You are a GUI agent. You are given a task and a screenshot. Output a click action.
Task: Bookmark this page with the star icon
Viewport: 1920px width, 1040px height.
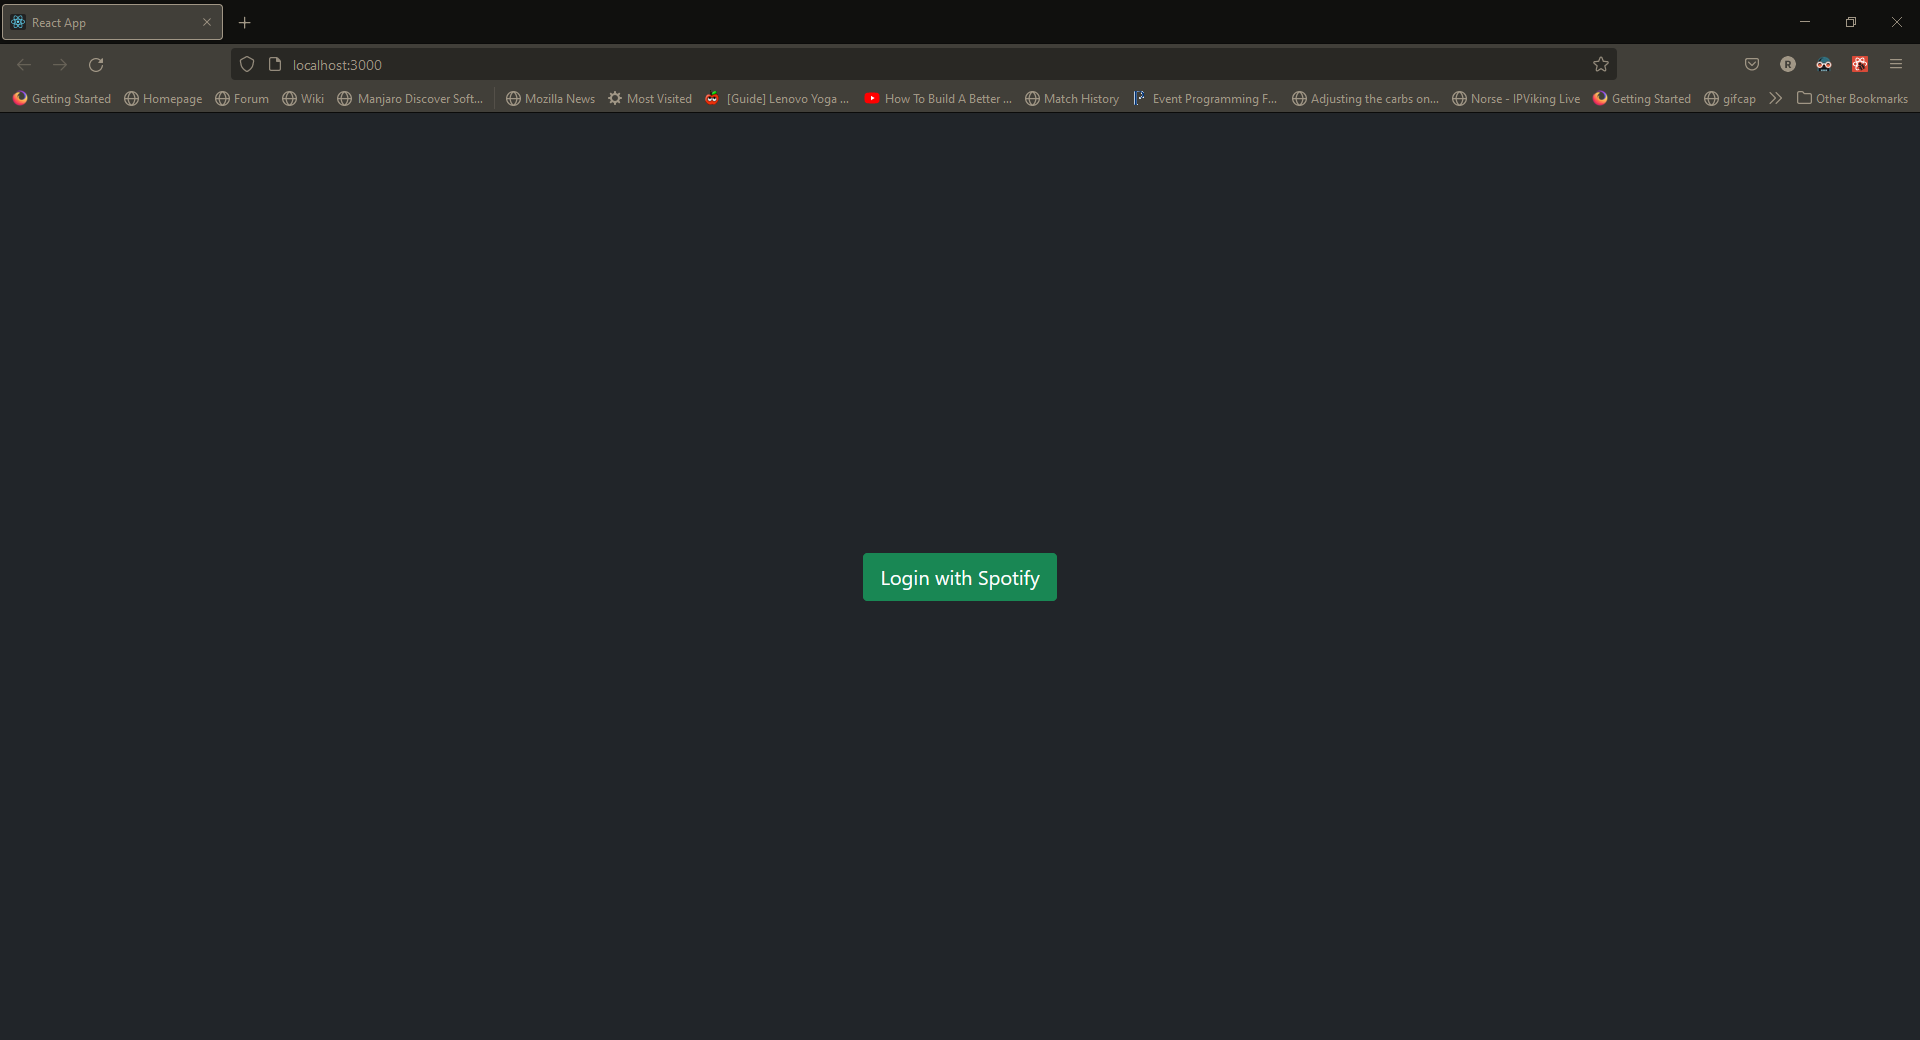click(1601, 65)
